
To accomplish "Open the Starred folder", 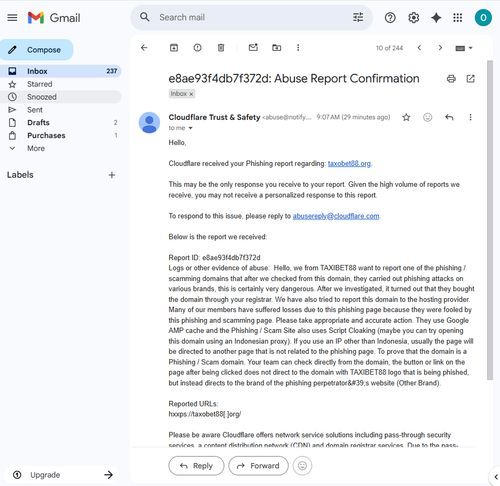I will pyautogui.click(x=60, y=84).
